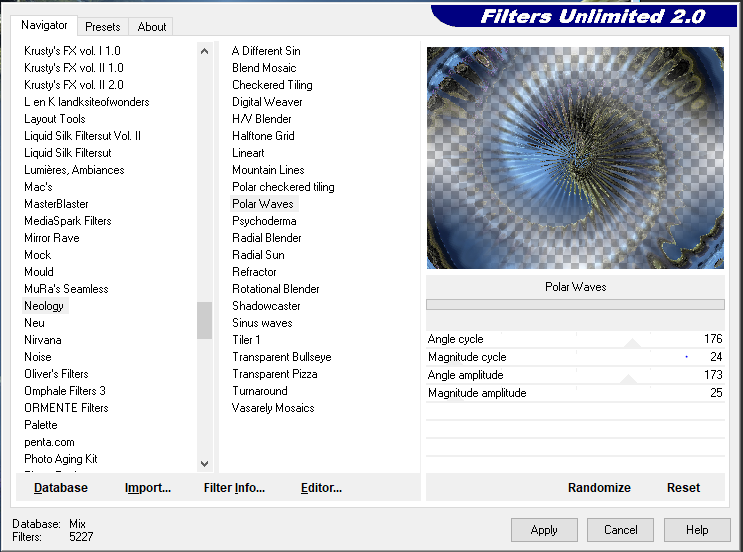This screenshot has width=743, height=552.
Task: Reset the filter parameters
Action: tap(683, 488)
